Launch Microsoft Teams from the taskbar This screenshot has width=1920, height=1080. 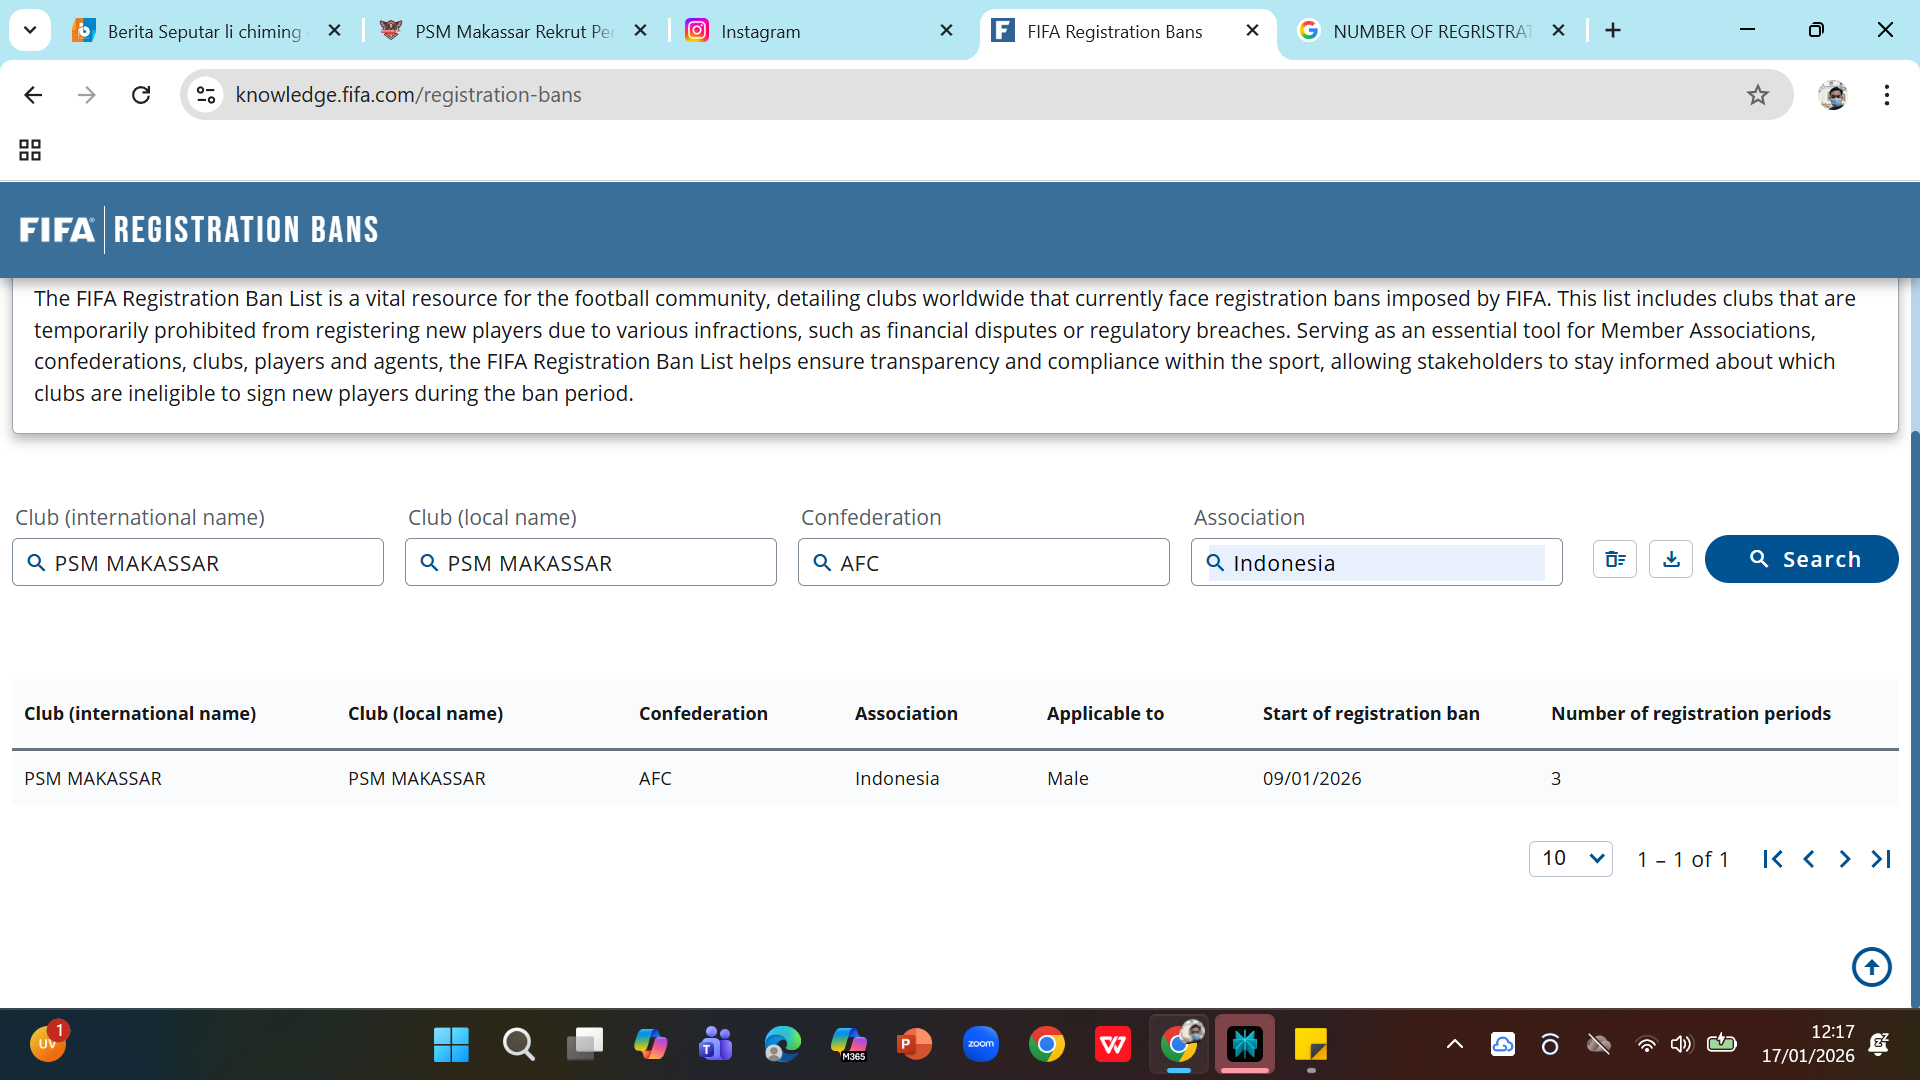[716, 1045]
